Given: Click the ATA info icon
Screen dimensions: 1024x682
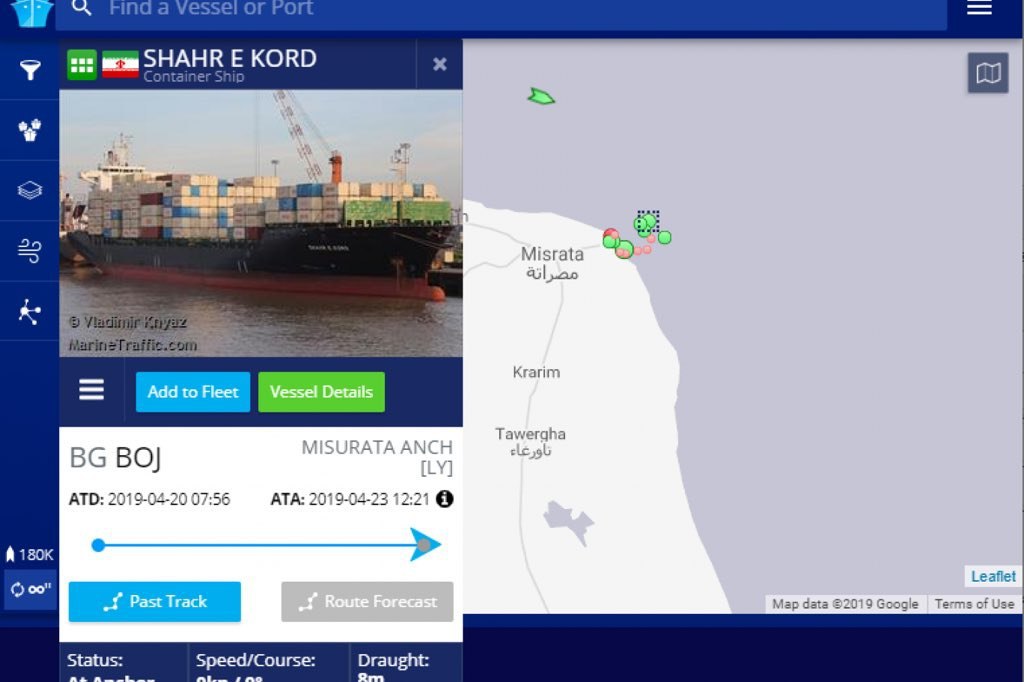Looking at the screenshot, I should (x=445, y=499).
